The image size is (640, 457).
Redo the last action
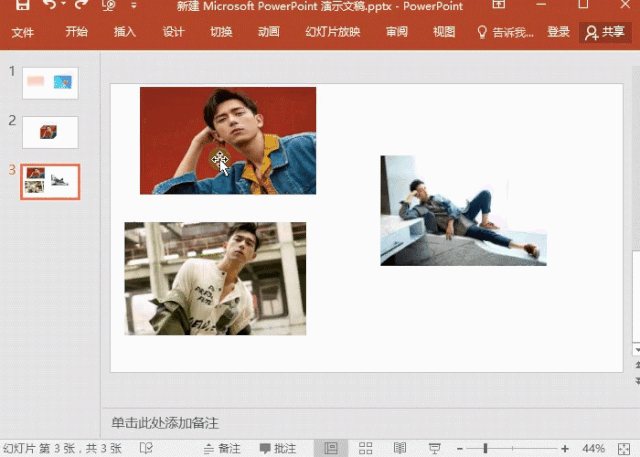[x=81, y=4]
